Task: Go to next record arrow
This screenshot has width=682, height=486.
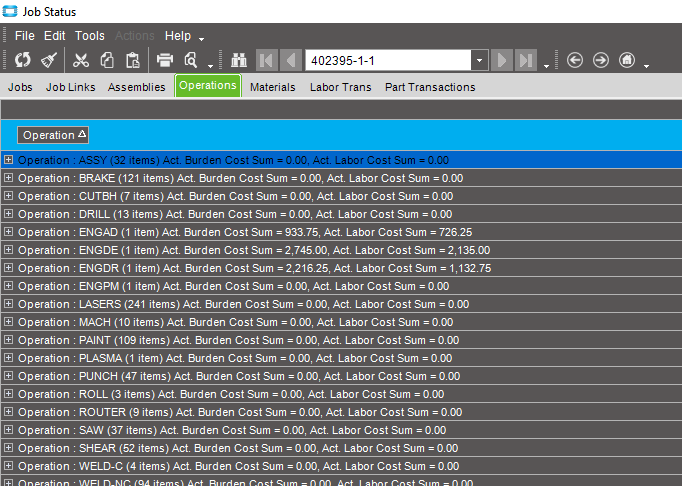Action: pos(501,60)
